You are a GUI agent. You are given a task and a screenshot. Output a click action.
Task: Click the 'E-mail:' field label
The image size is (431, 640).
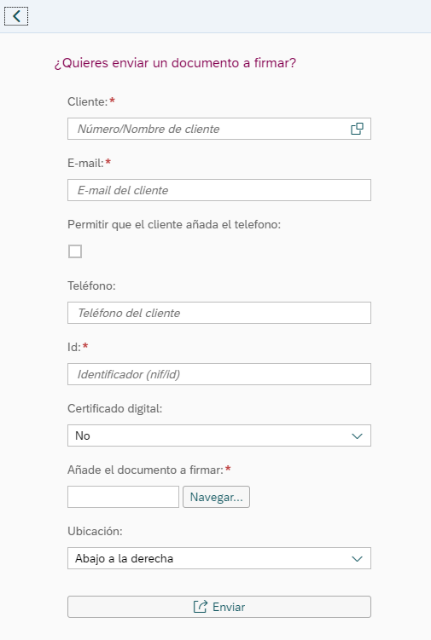(85, 163)
